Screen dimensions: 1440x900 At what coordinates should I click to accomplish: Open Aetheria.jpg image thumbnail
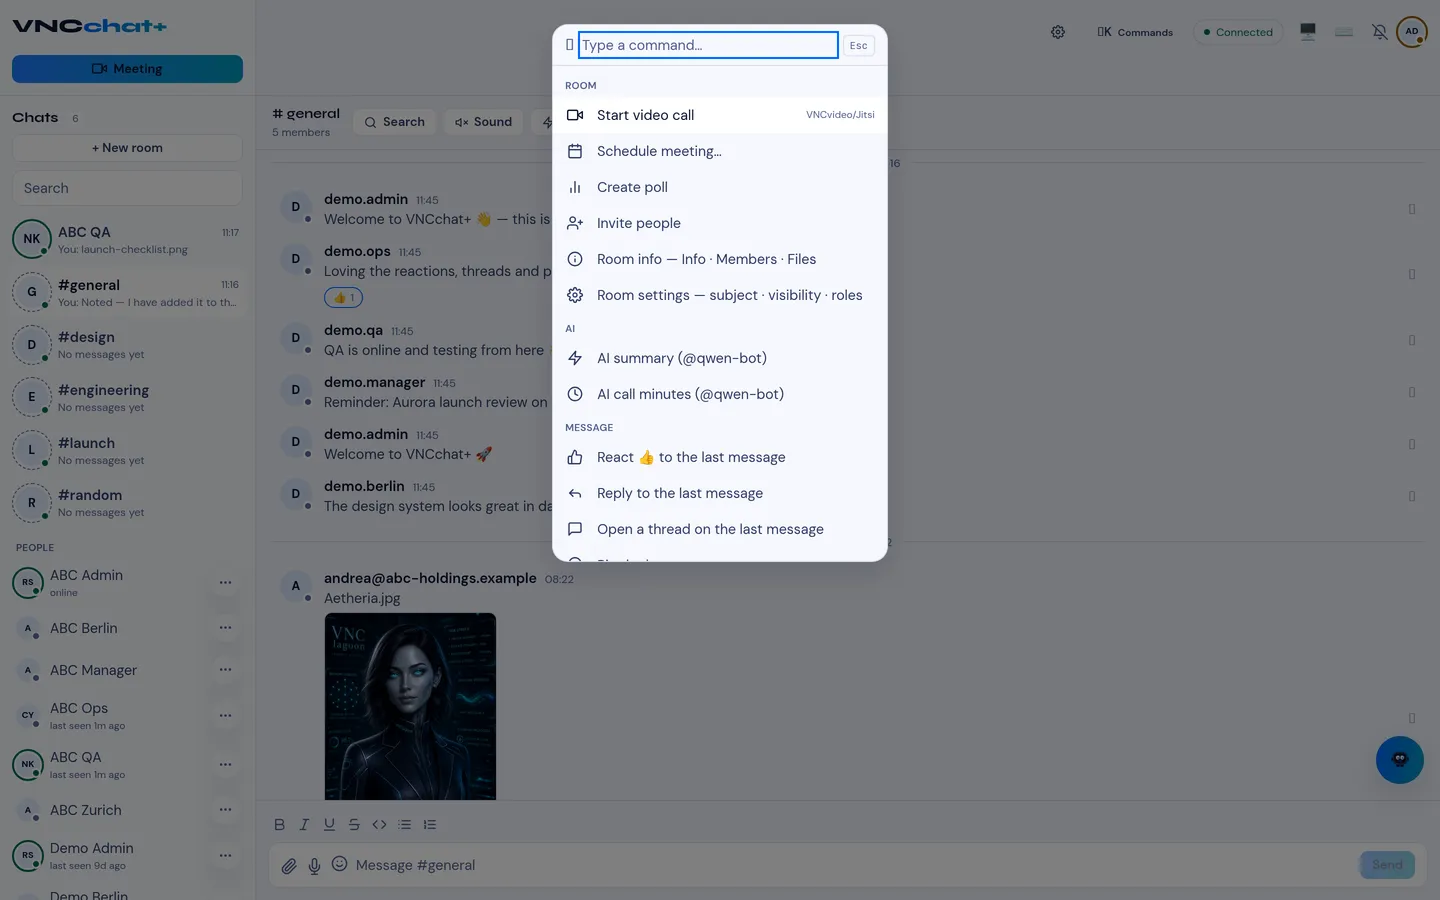[x=410, y=706]
